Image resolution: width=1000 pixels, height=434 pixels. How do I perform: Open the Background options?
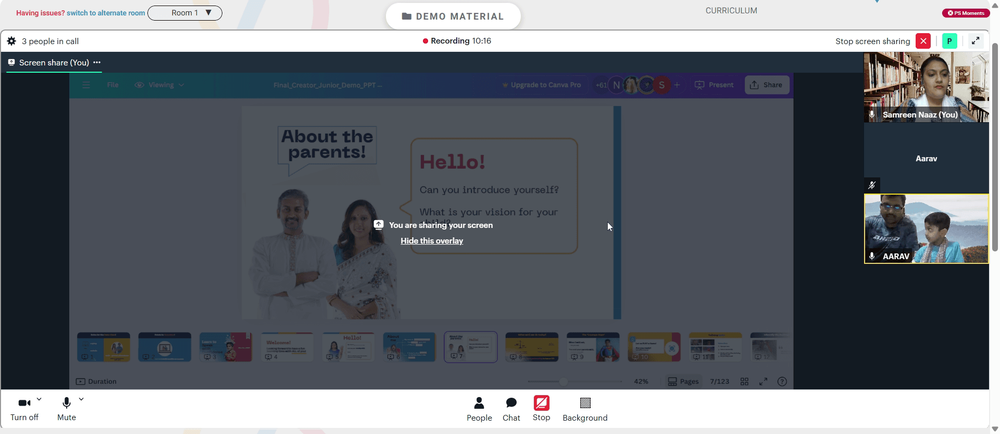click(585, 409)
